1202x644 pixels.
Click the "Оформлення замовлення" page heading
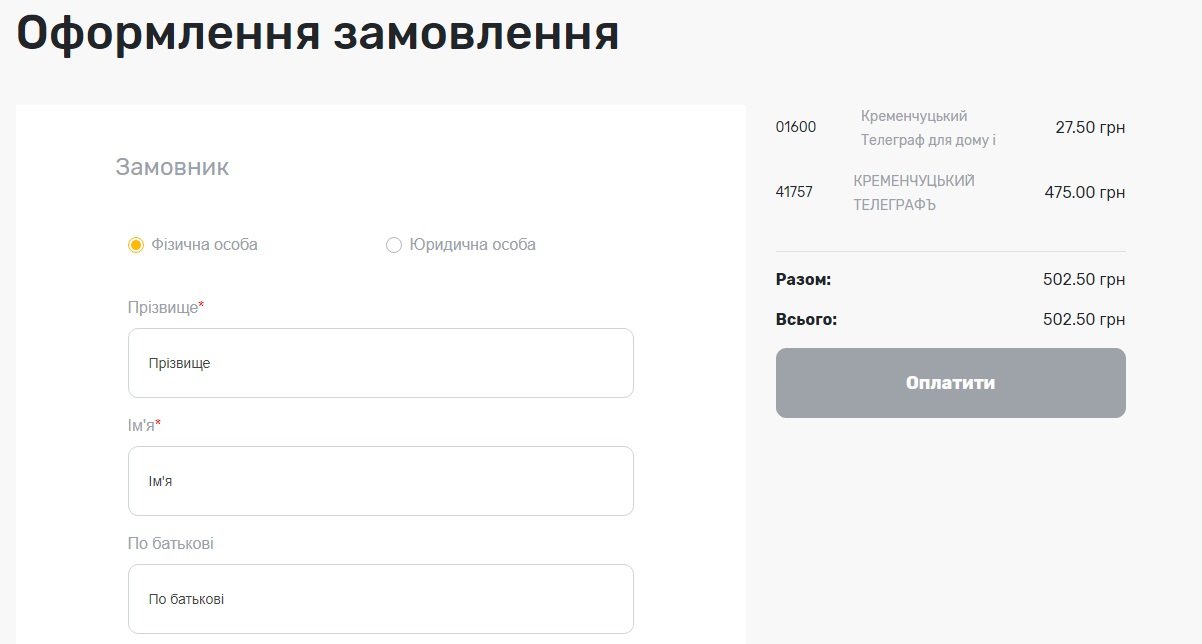pos(318,33)
